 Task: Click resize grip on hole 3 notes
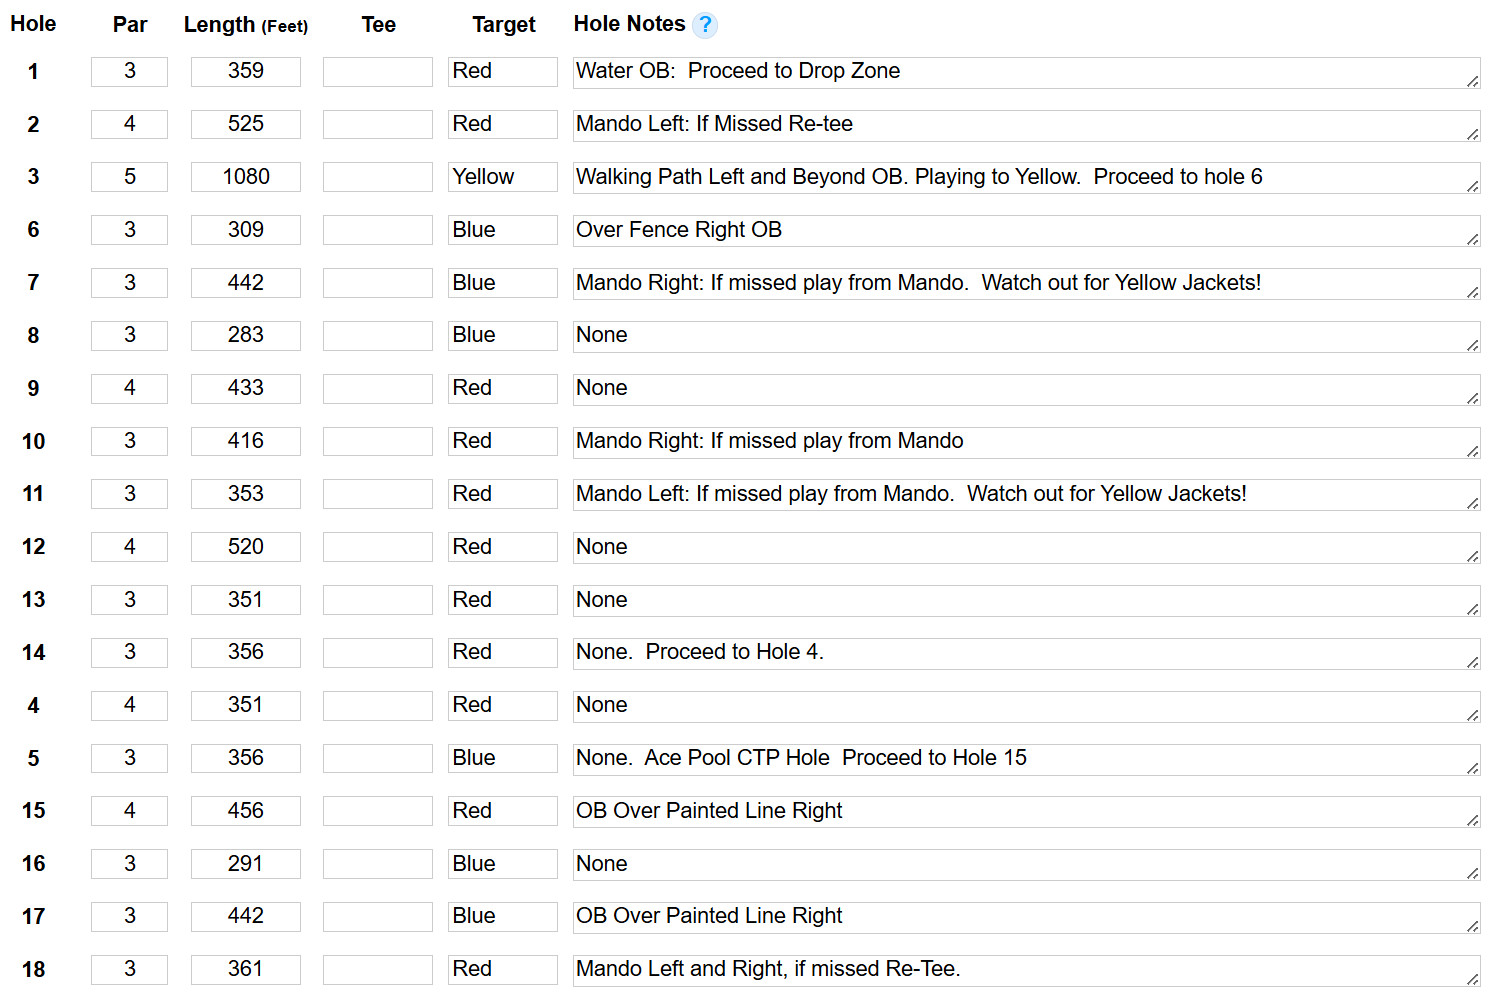point(1473,187)
